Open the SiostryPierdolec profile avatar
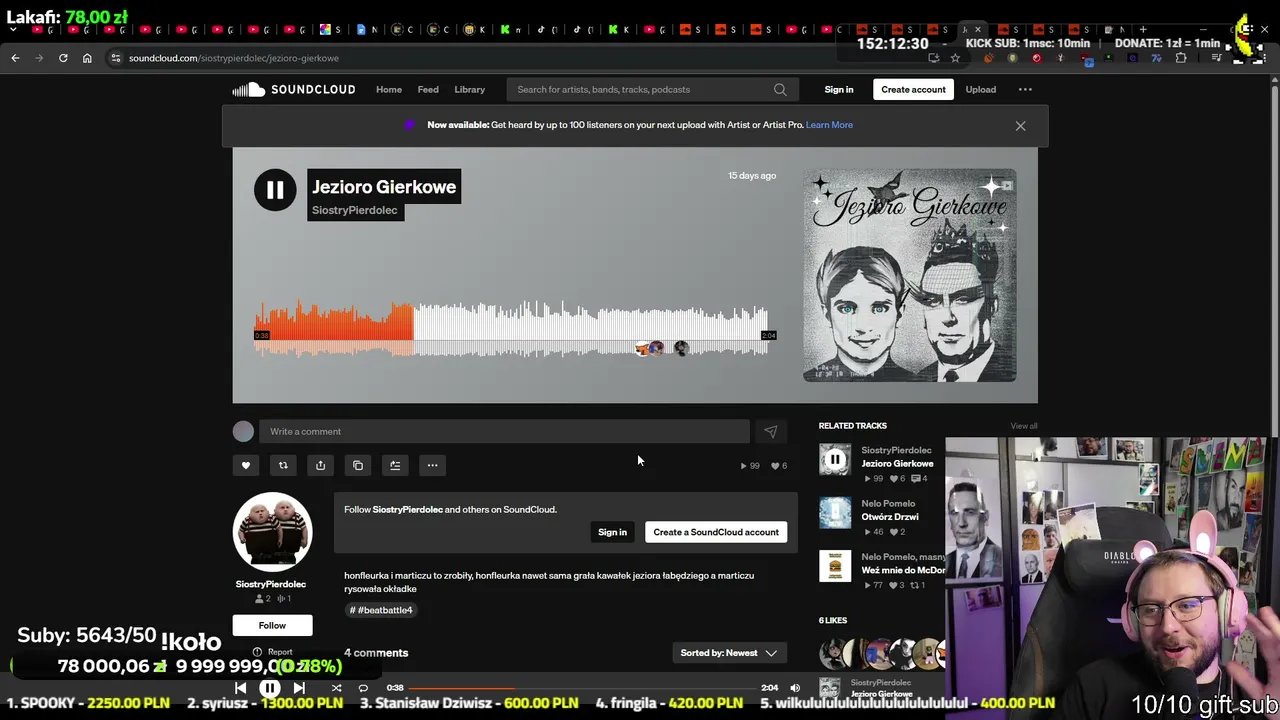 272,531
